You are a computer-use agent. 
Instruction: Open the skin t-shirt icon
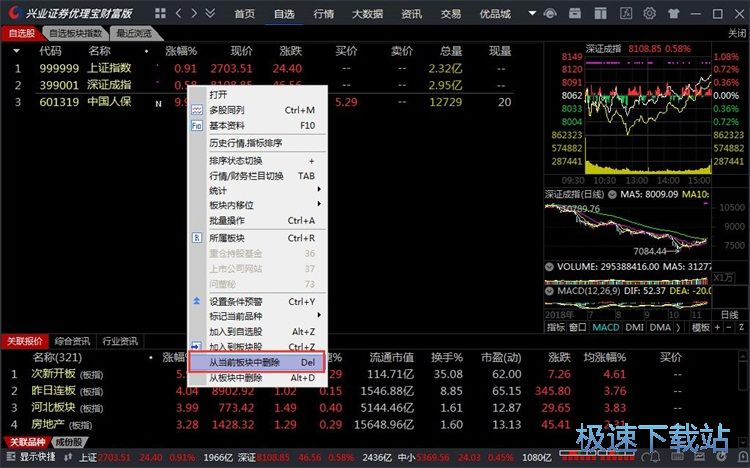click(674, 13)
